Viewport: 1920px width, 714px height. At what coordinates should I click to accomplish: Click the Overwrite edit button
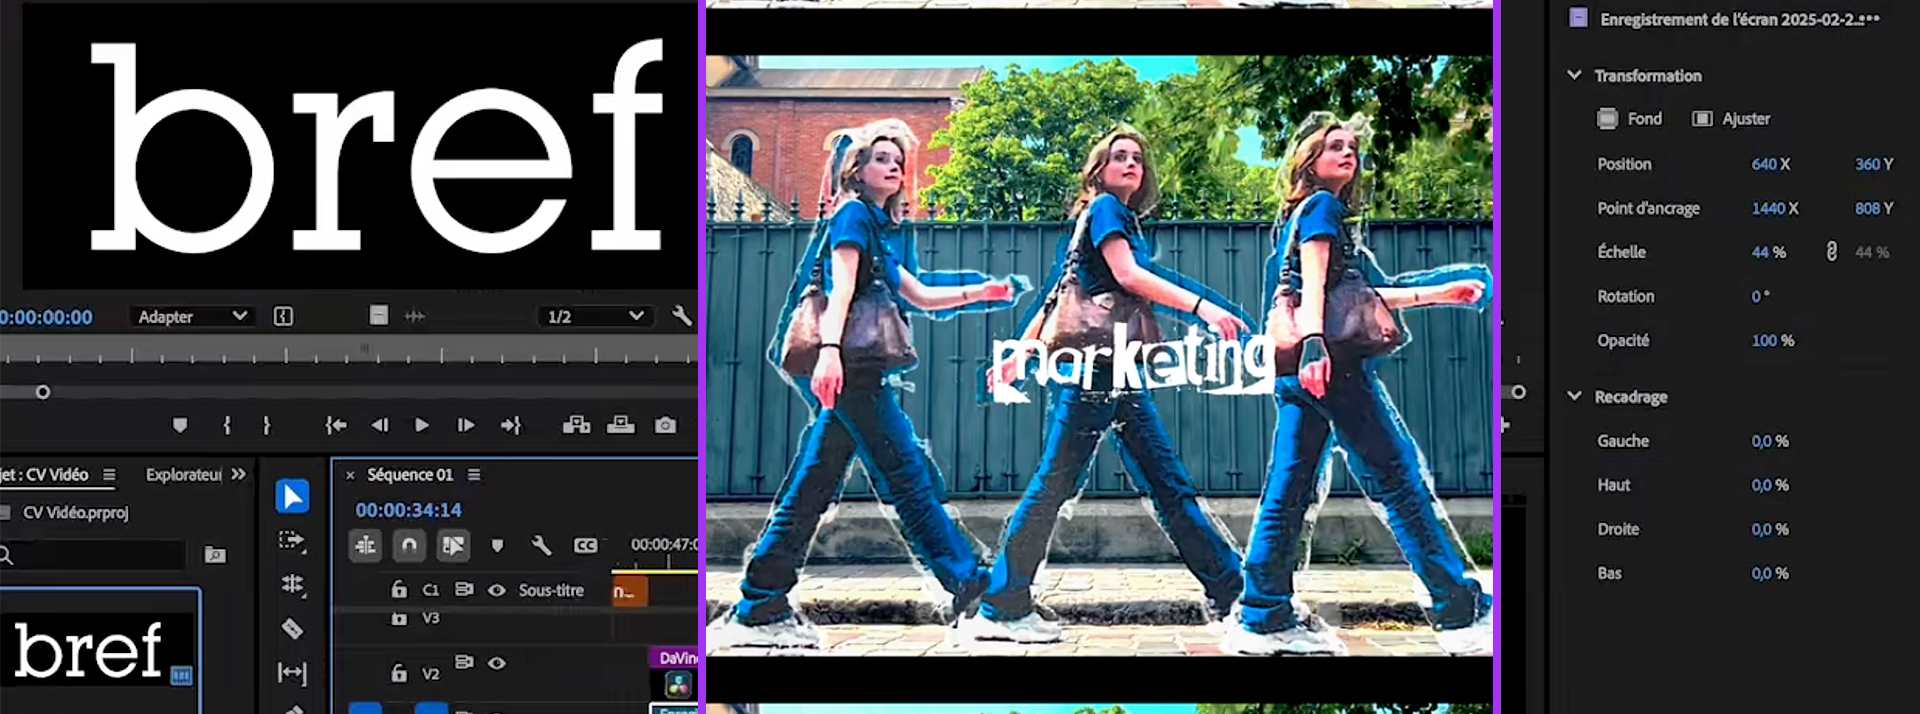(621, 425)
